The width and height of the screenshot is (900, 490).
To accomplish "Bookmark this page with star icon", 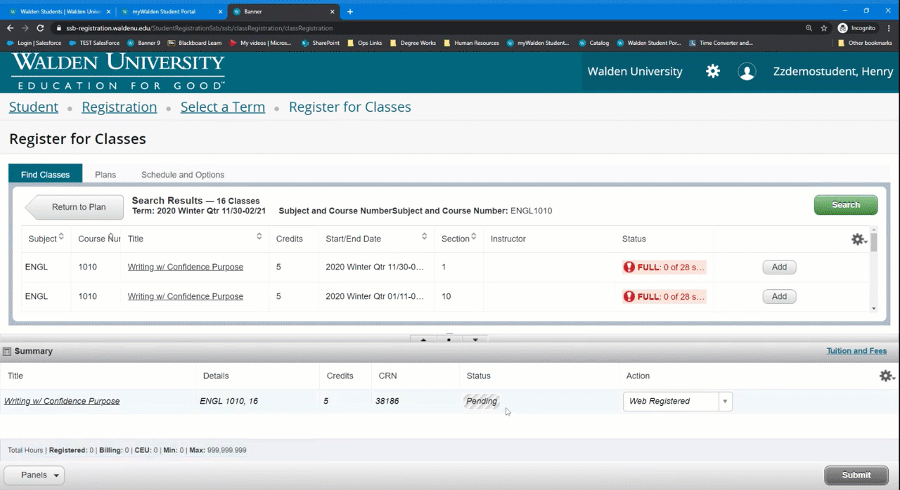I will pos(824,28).
